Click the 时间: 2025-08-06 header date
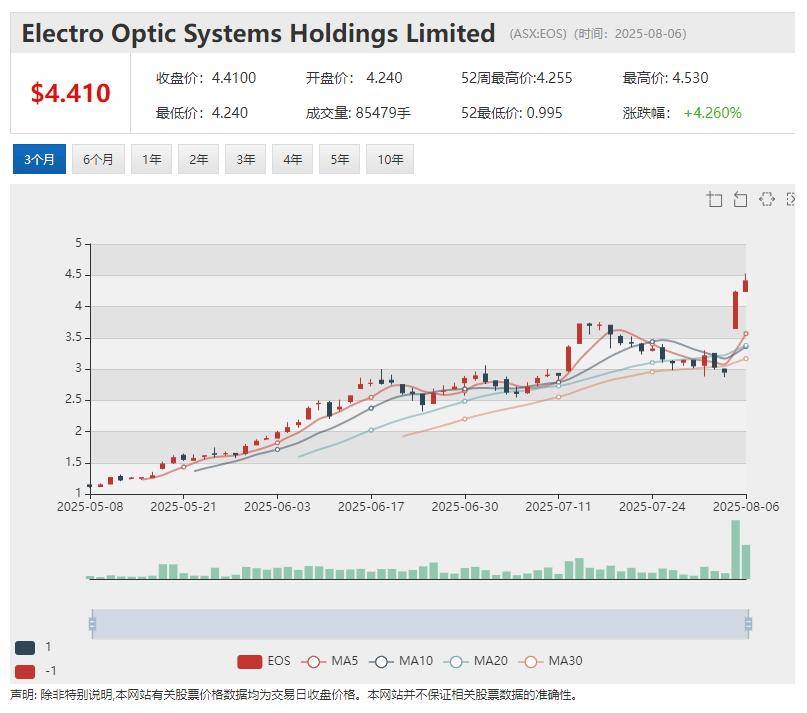Image resolution: width=807 pixels, height=713 pixels. point(630,34)
